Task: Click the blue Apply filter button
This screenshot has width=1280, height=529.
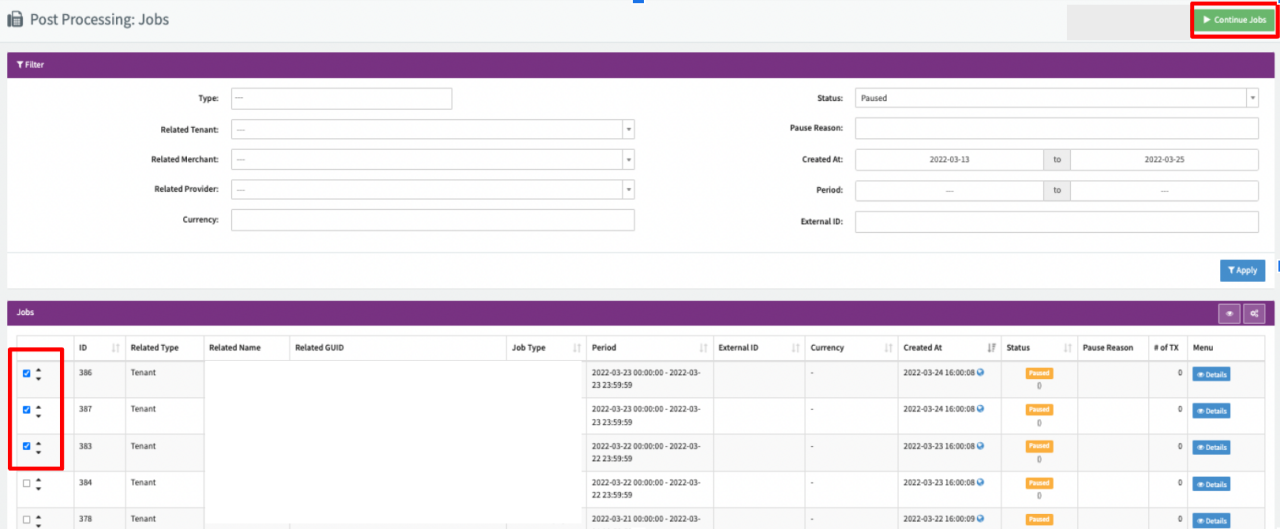Action: click(x=1242, y=270)
